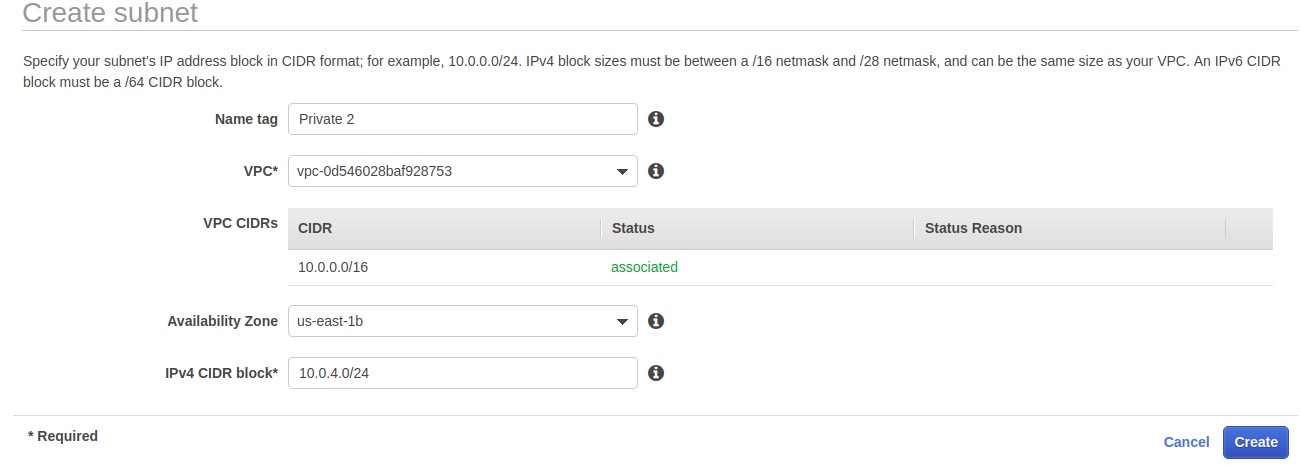Click the info icon next to VPC dropdown
This screenshot has height=465, width=1301.
656,171
